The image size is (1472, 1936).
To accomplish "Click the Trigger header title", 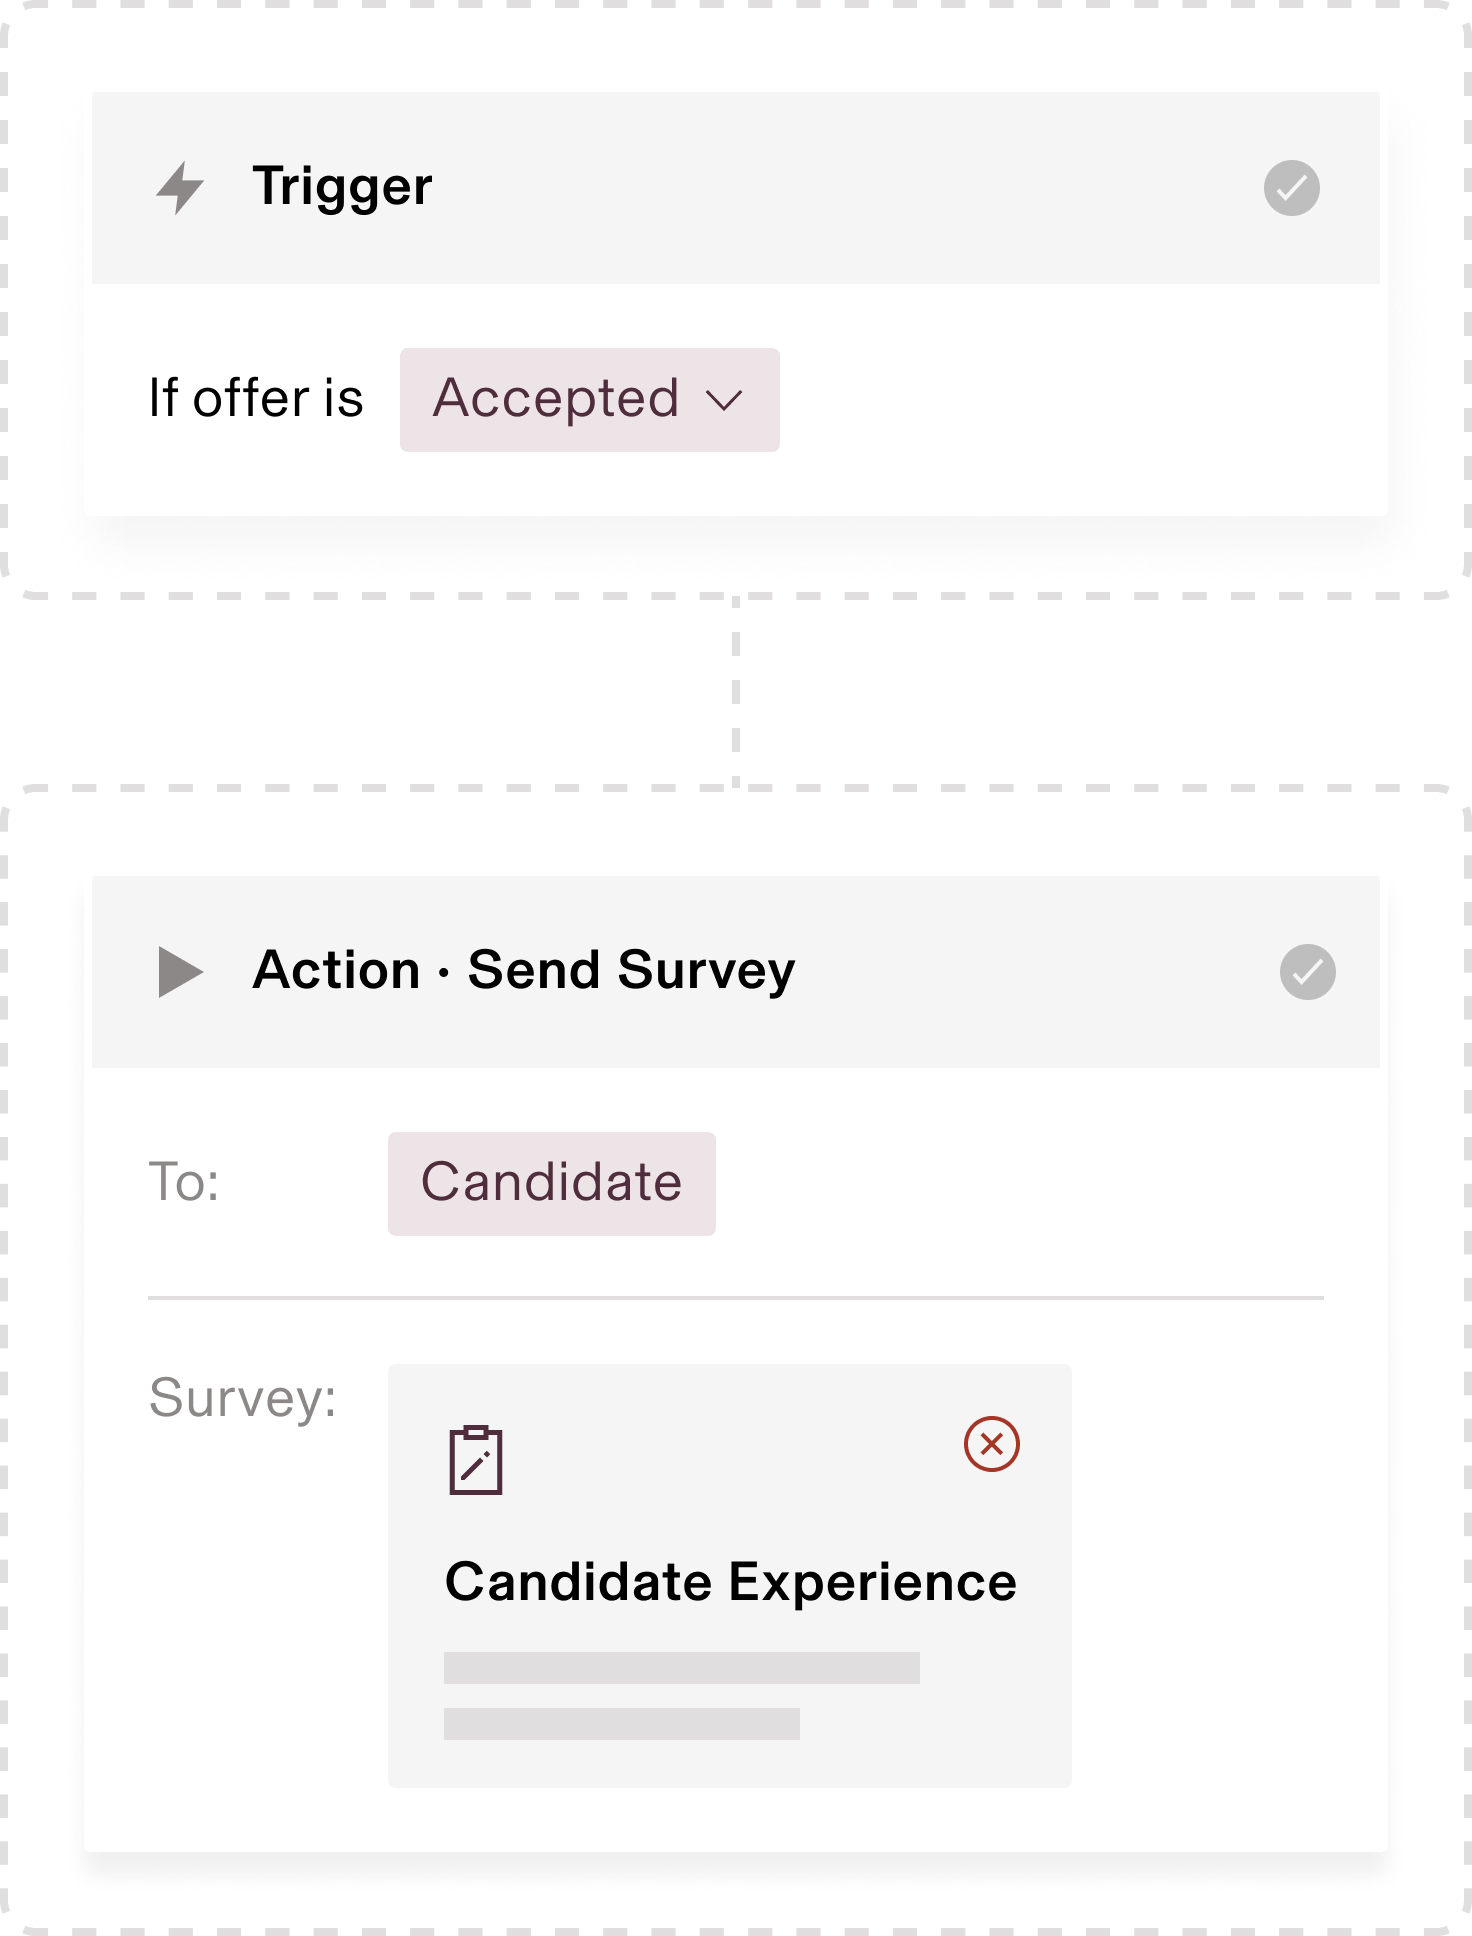I will point(342,187).
